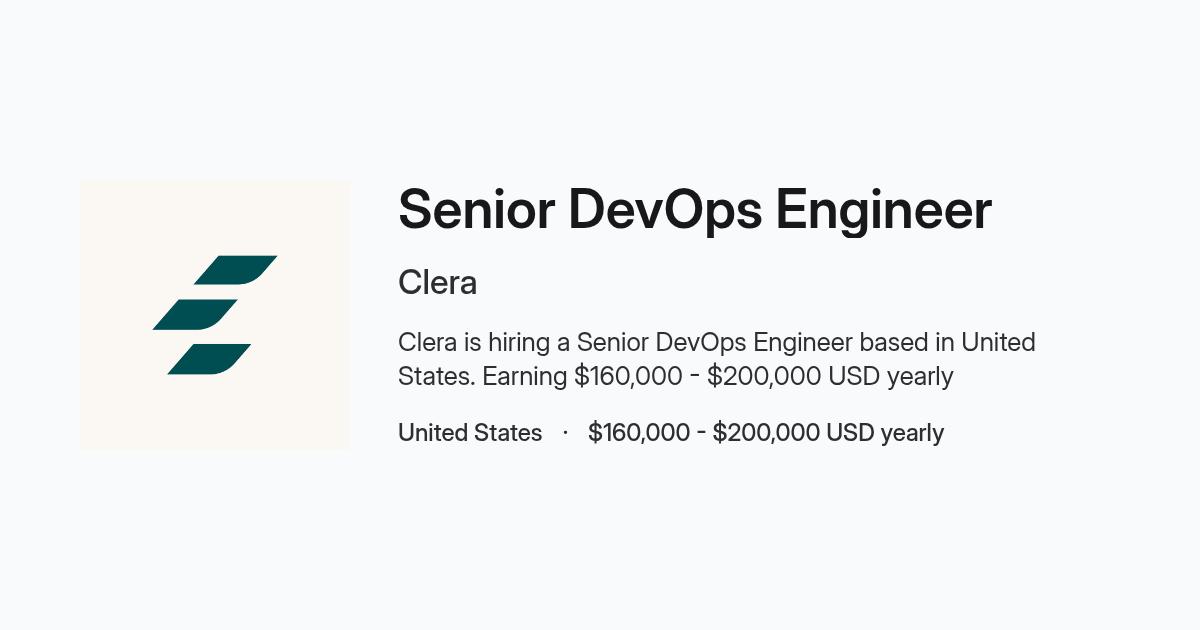Click the word "DevOps" in the heading

point(664,210)
